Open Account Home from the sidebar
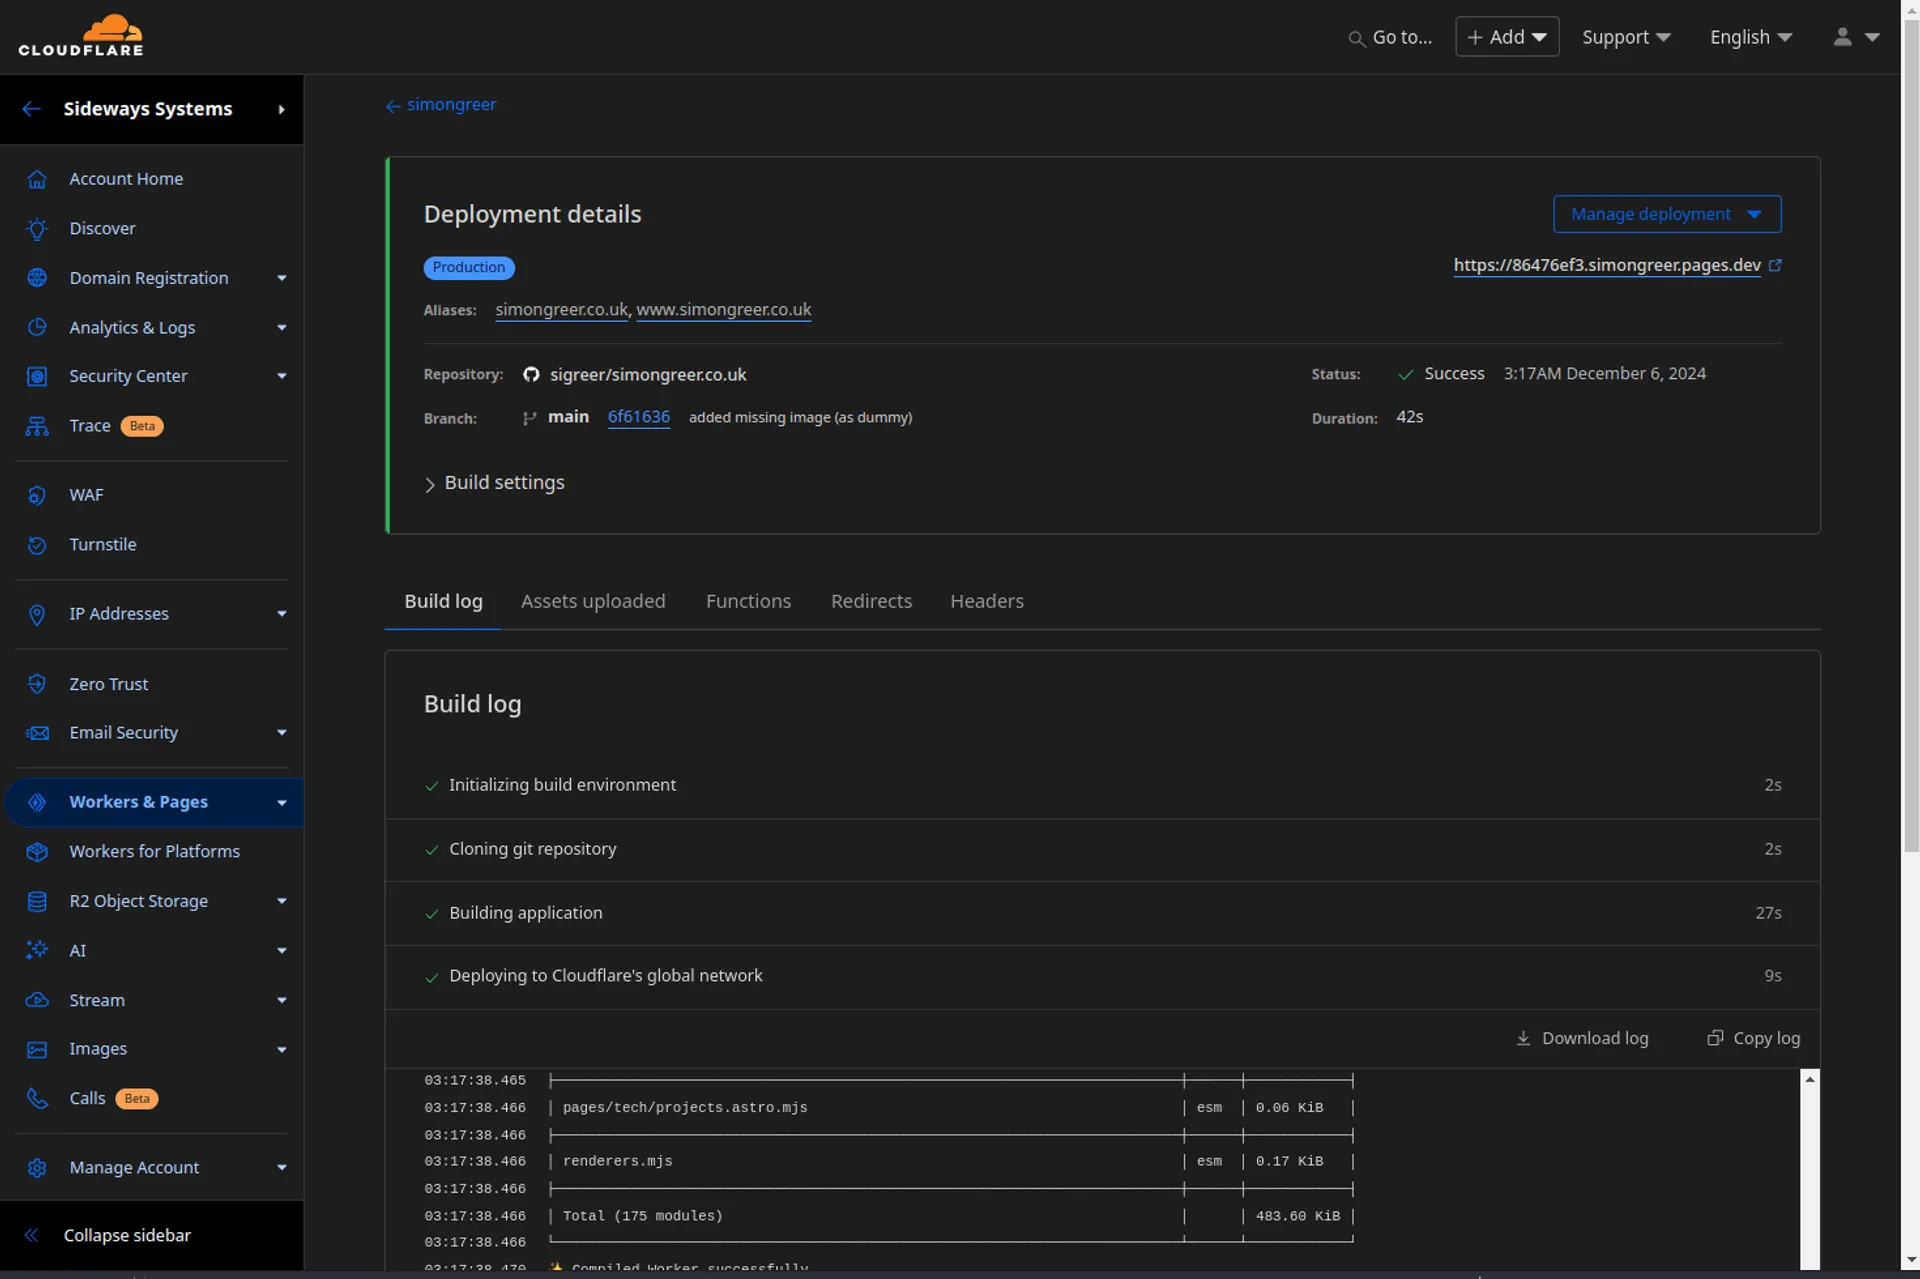 [x=125, y=178]
